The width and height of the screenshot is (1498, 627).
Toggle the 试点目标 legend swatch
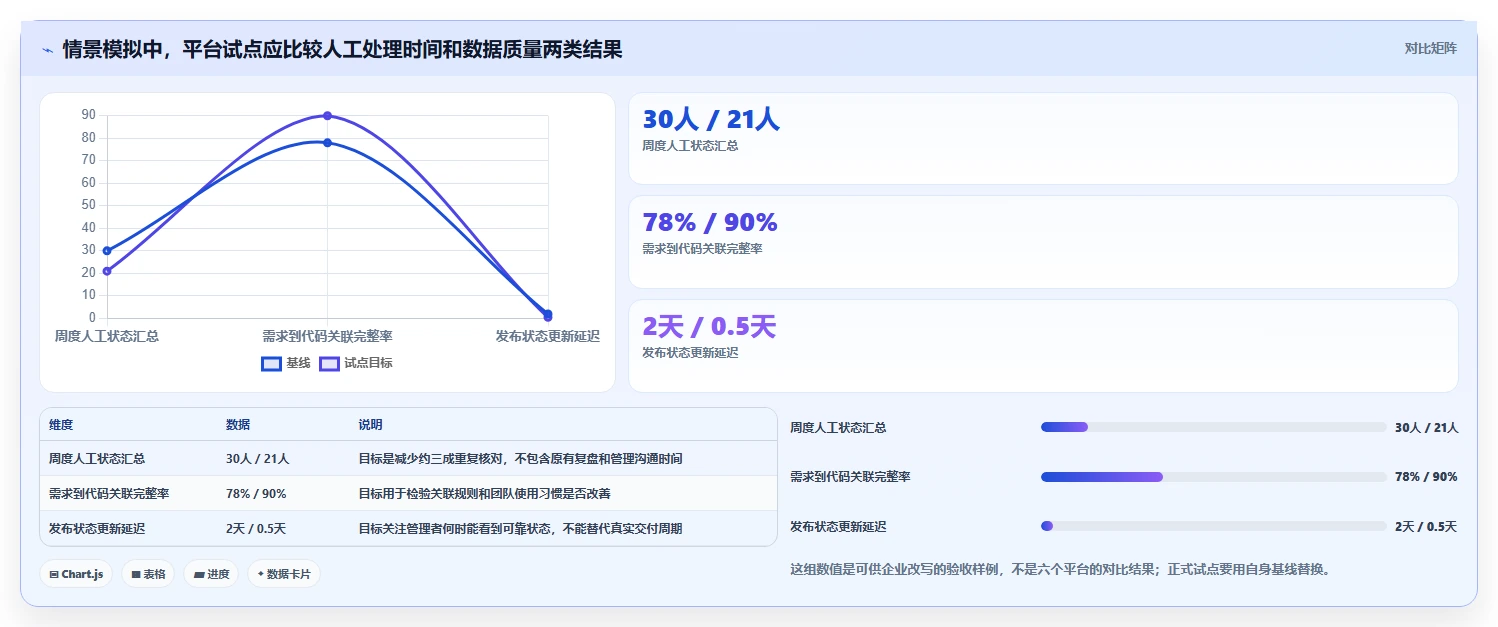[329, 363]
